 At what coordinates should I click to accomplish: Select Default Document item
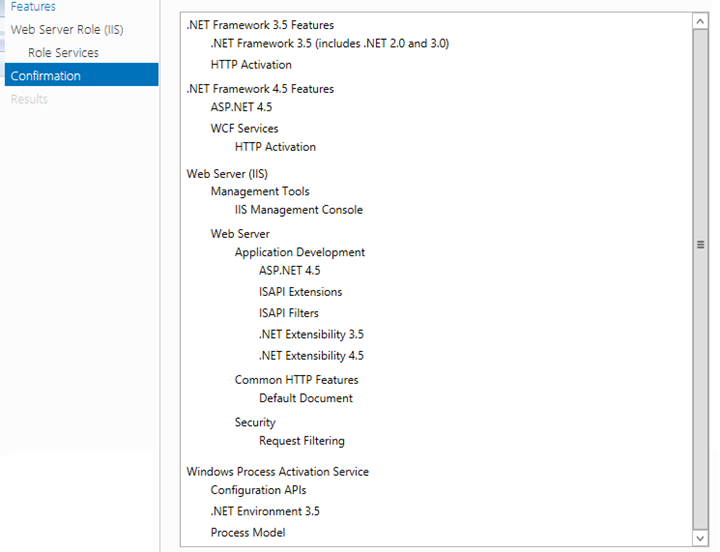(305, 398)
